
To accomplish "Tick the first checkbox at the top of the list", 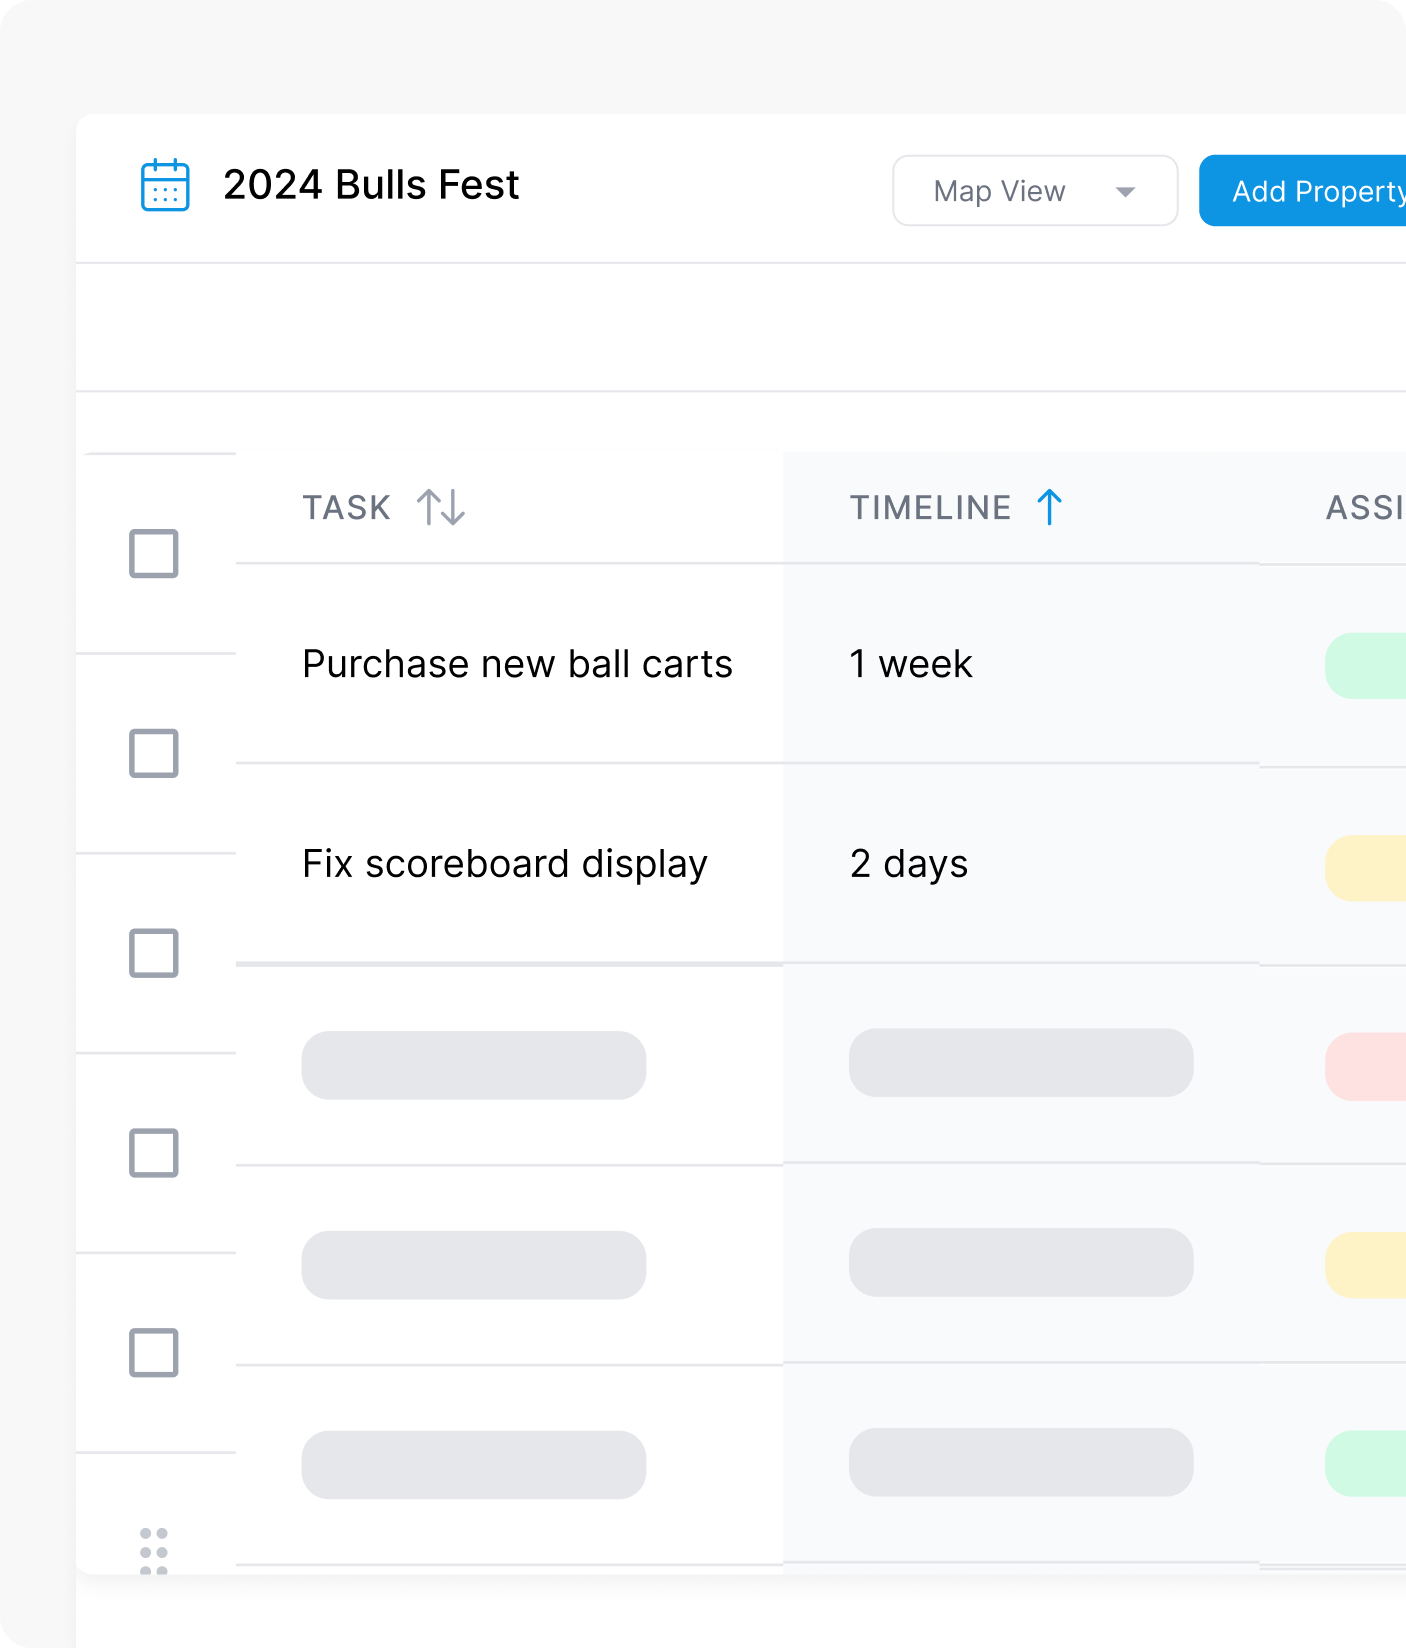I will (154, 554).
